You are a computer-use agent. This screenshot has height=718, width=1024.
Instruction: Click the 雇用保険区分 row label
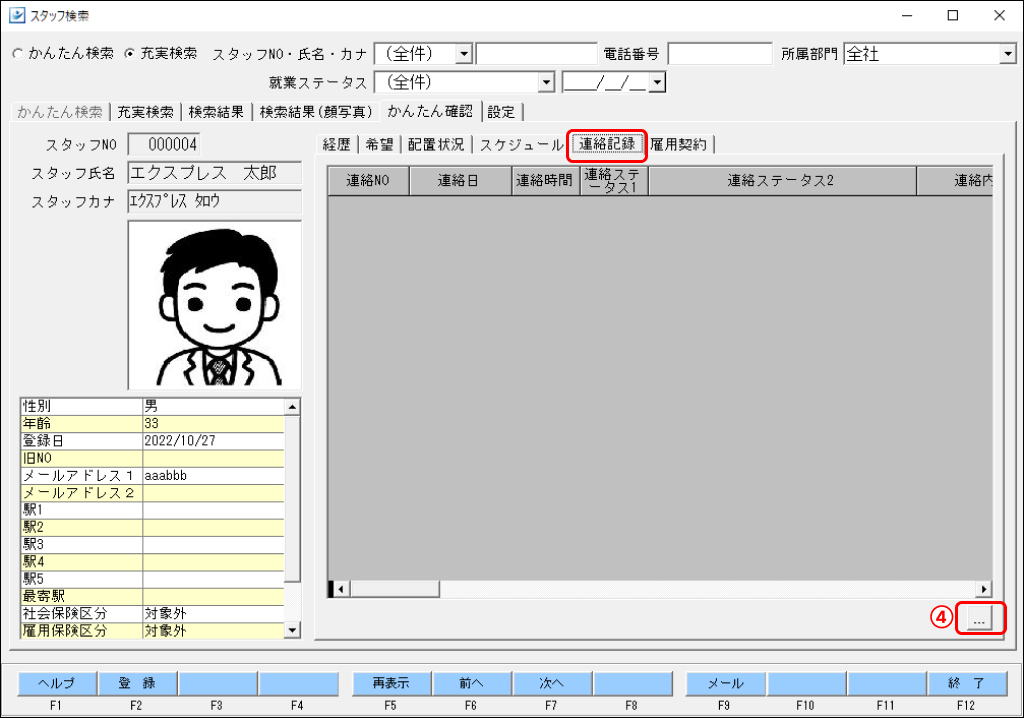82,631
